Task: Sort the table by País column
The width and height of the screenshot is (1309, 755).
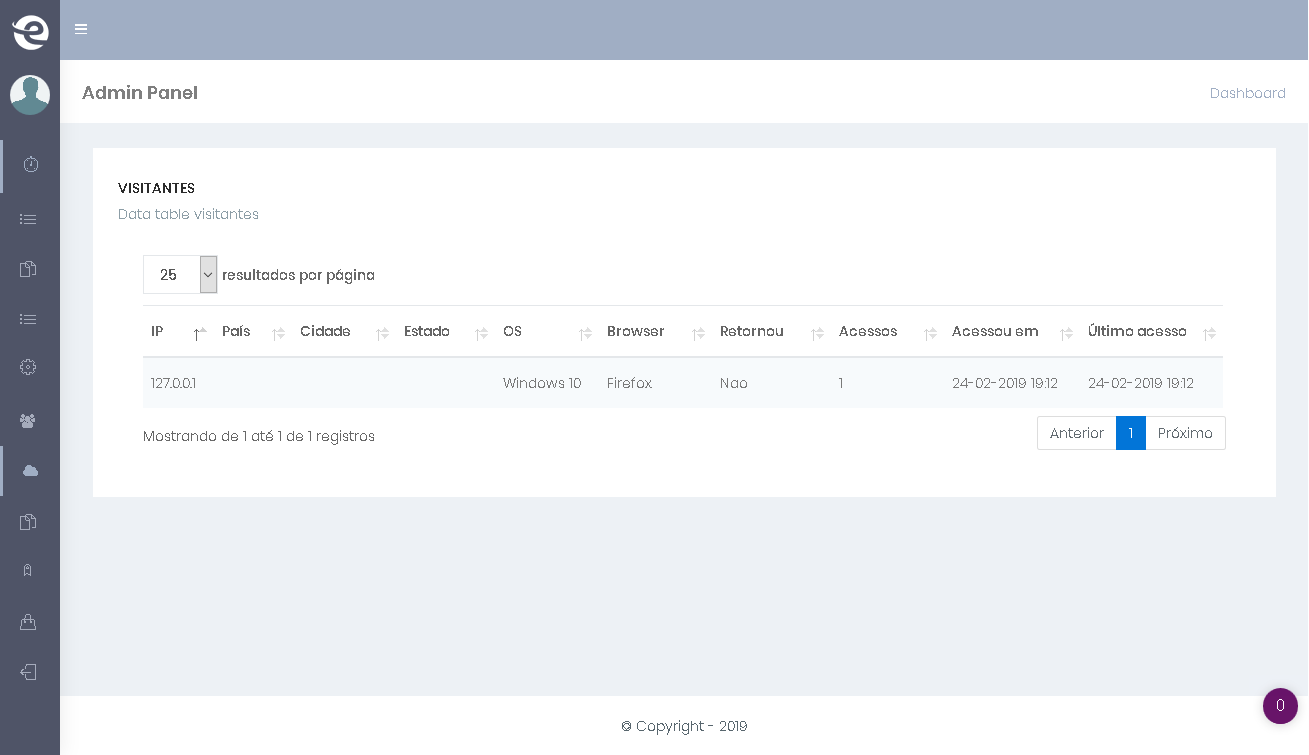Action: [x=253, y=332]
